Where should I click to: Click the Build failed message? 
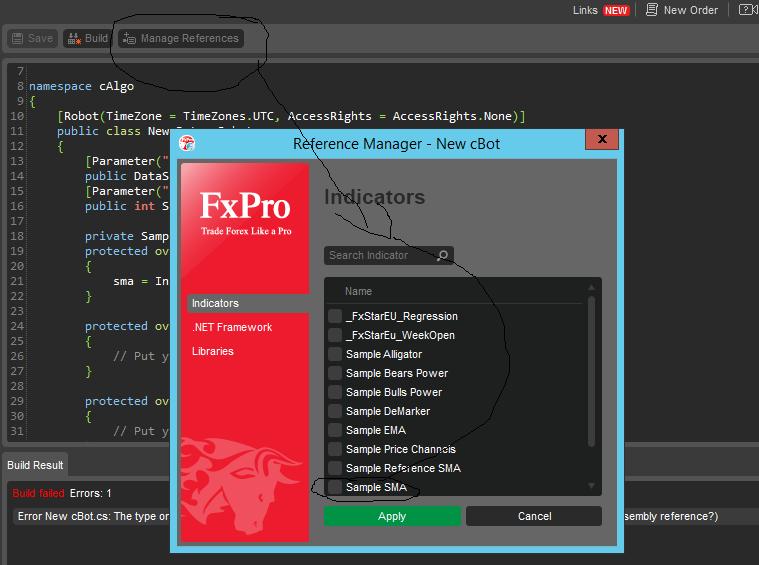click(x=38, y=493)
